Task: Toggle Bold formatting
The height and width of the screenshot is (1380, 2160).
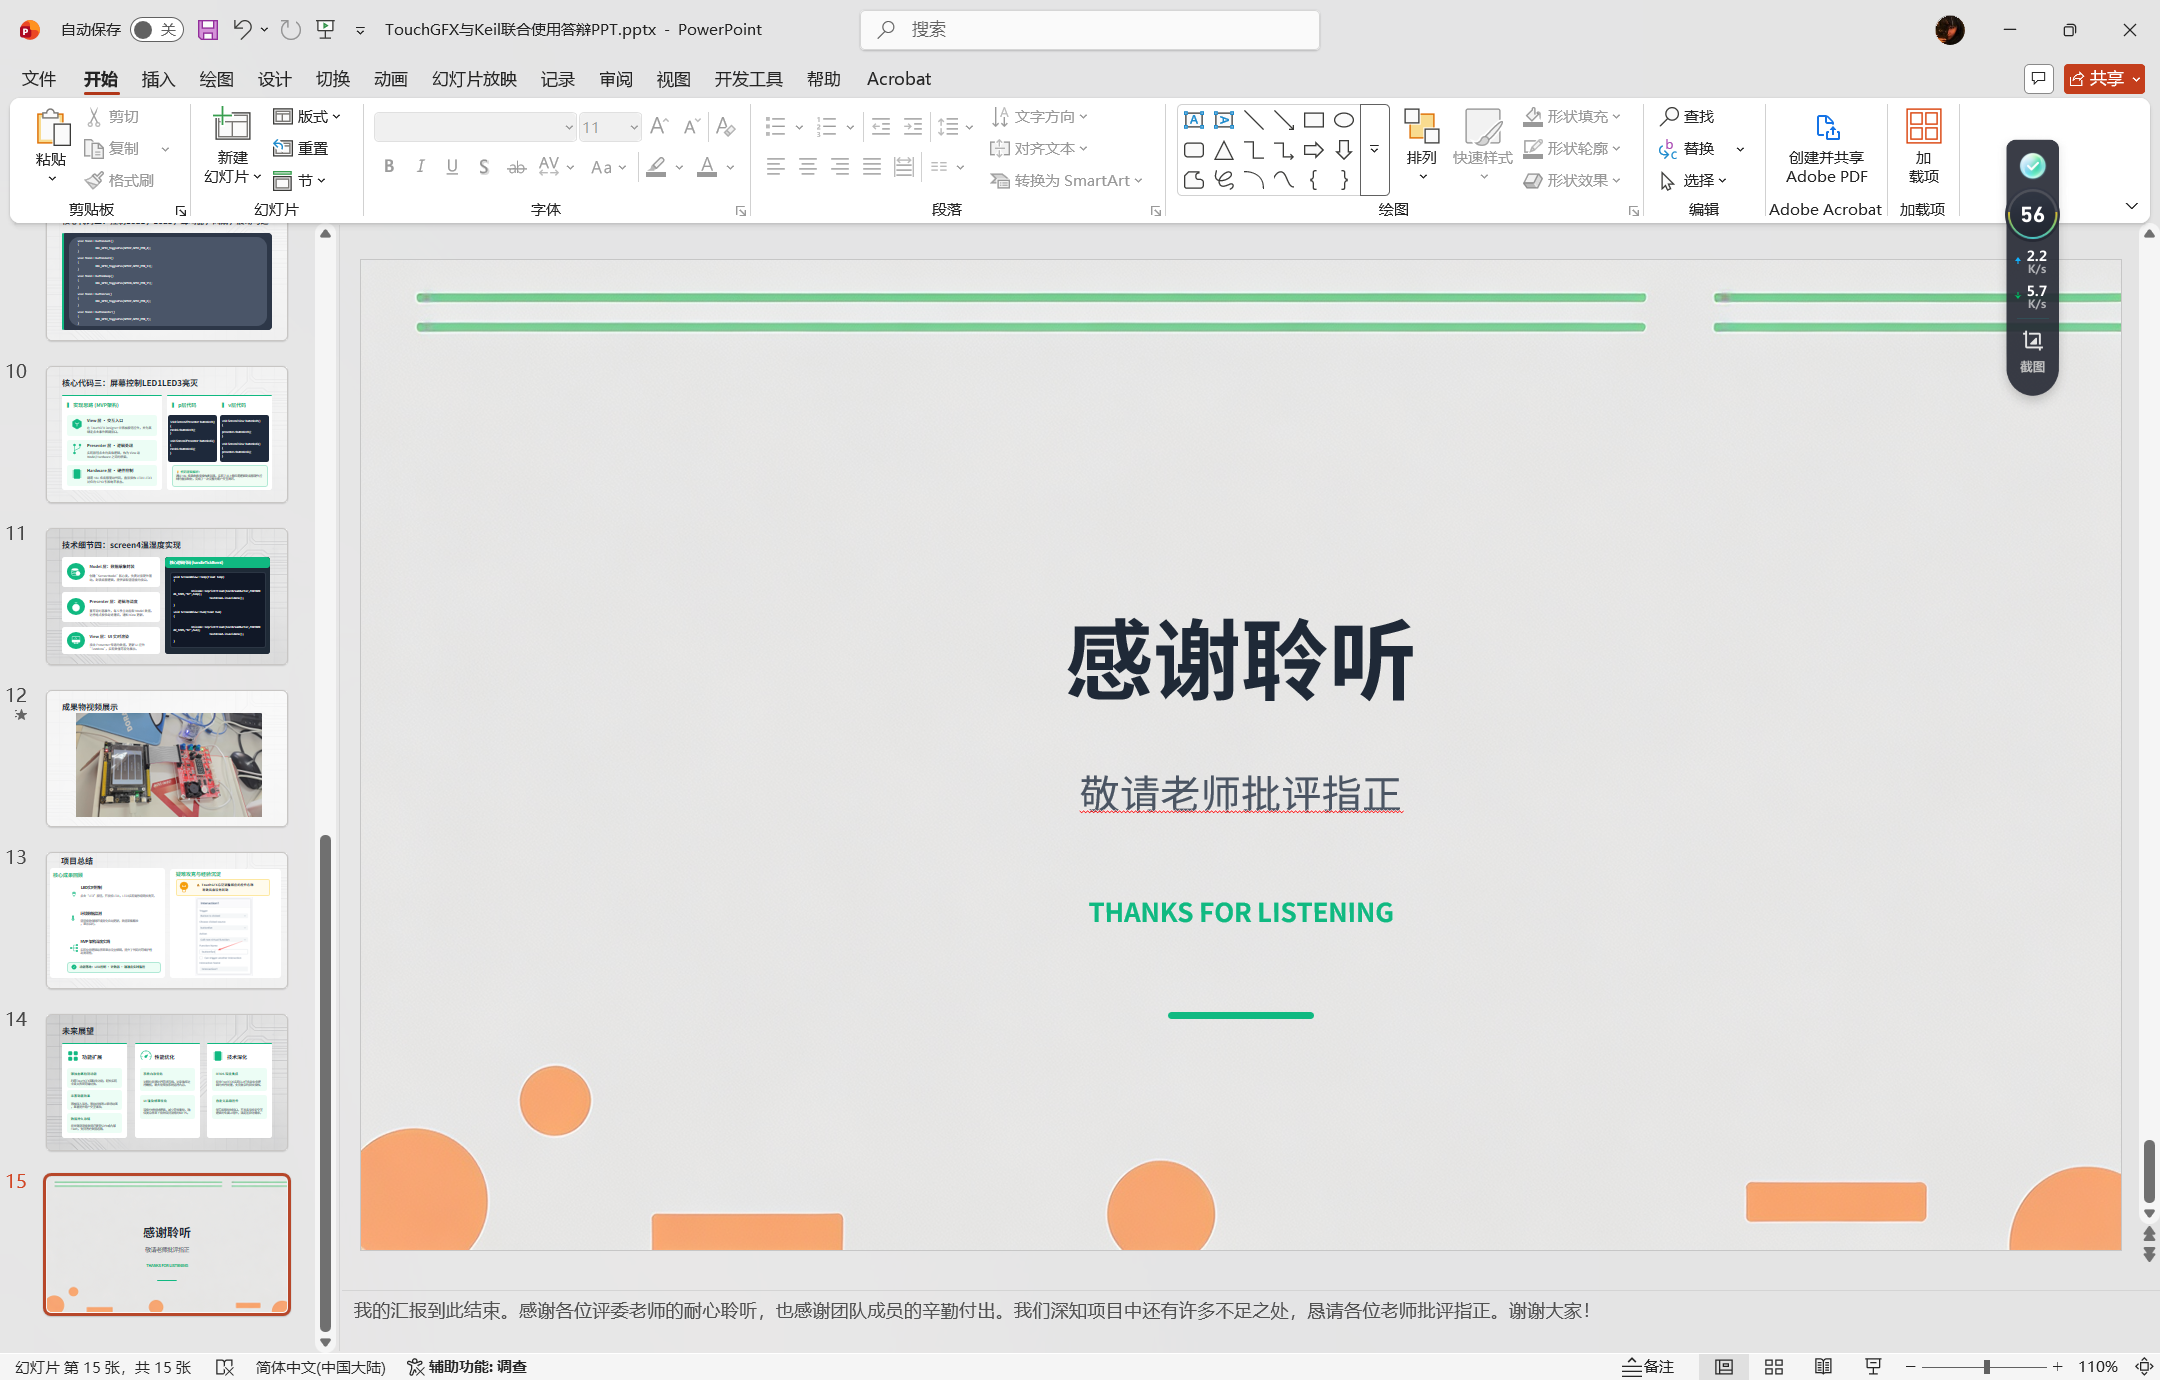Action: (389, 167)
